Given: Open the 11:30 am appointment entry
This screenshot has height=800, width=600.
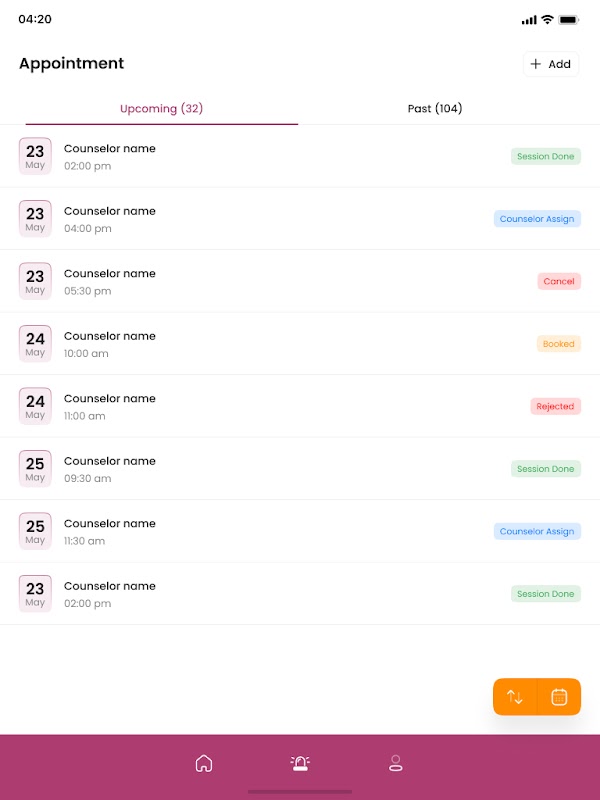Looking at the screenshot, I should pos(110,532).
